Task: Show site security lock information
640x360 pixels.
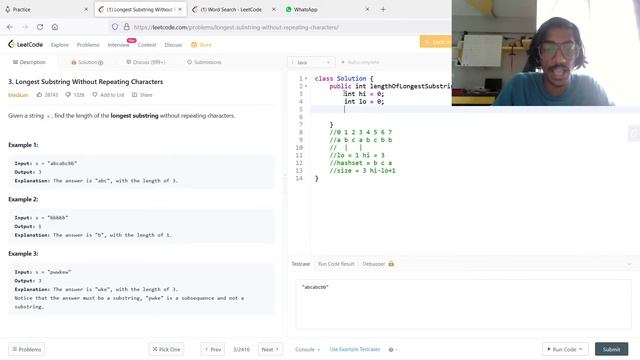Action: point(127,27)
